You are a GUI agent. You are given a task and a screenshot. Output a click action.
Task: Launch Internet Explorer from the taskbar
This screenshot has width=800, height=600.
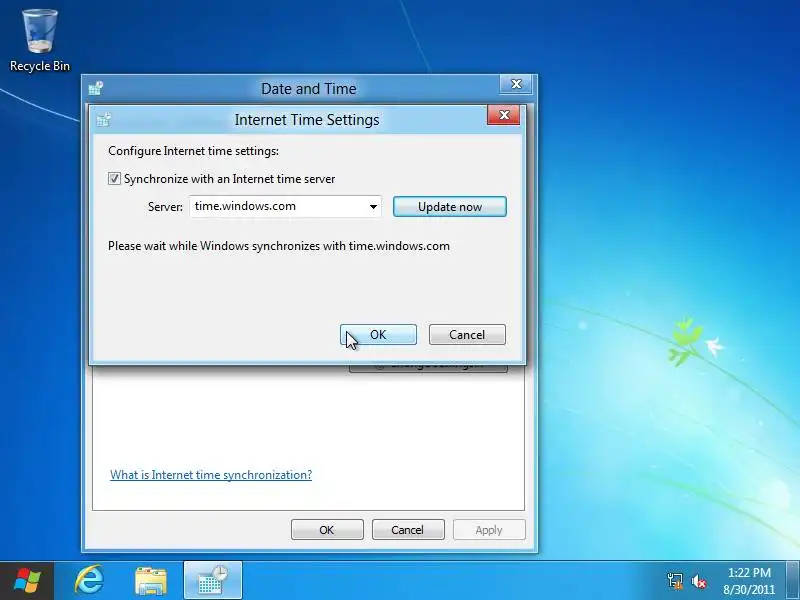coord(89,581)
